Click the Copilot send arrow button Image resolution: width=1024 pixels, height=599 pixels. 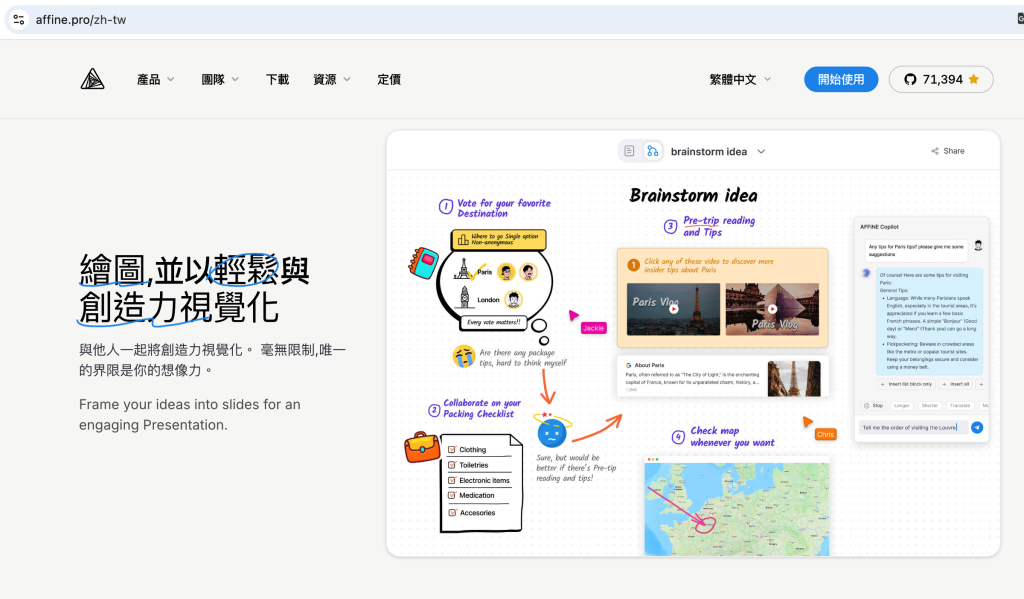point(977,427)
